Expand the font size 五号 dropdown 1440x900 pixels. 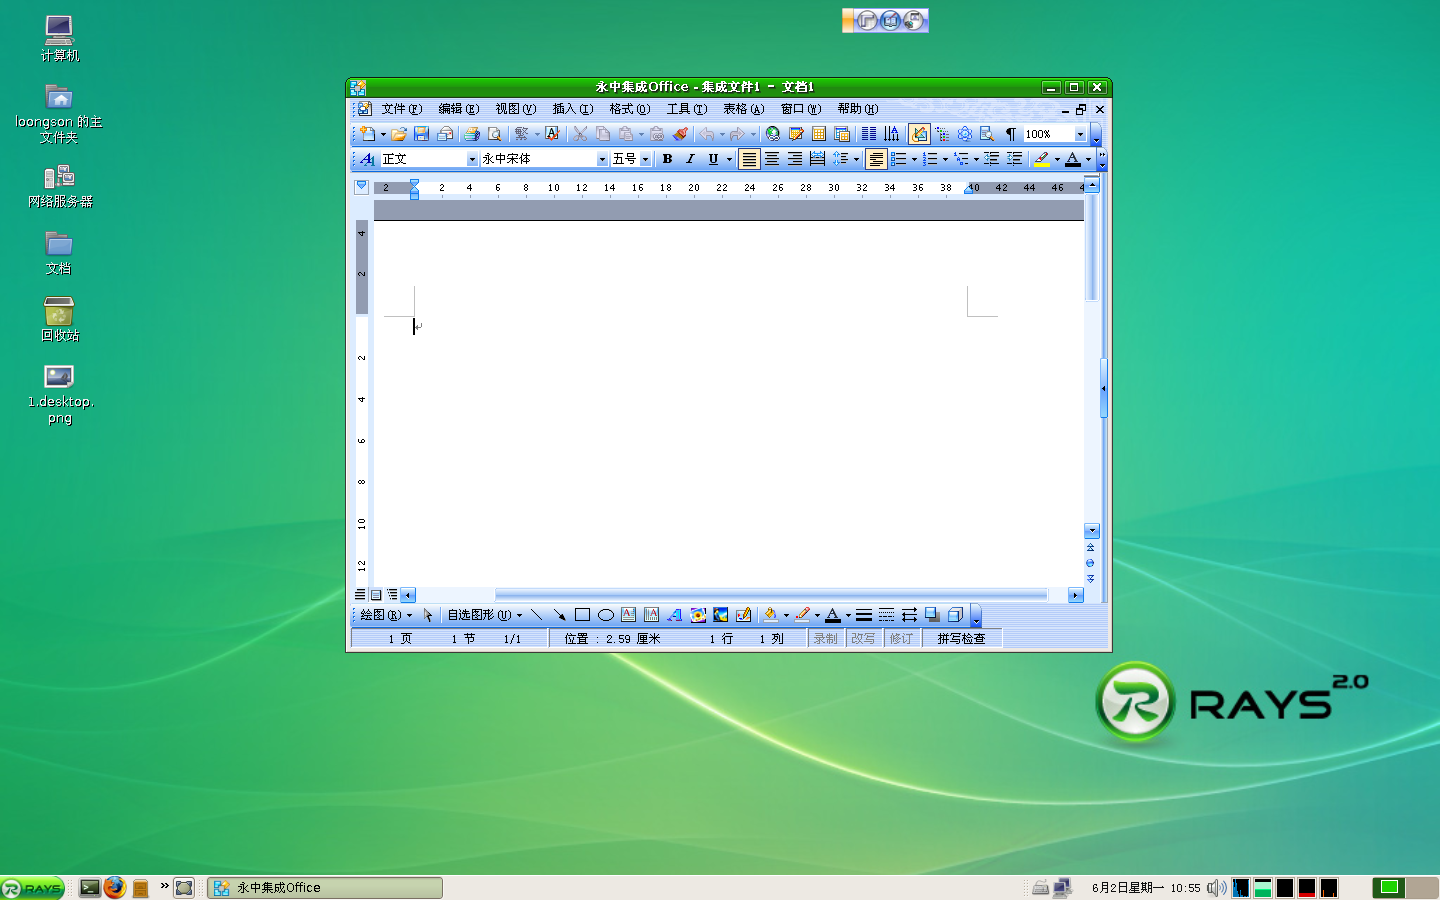[x=645, y=159]
